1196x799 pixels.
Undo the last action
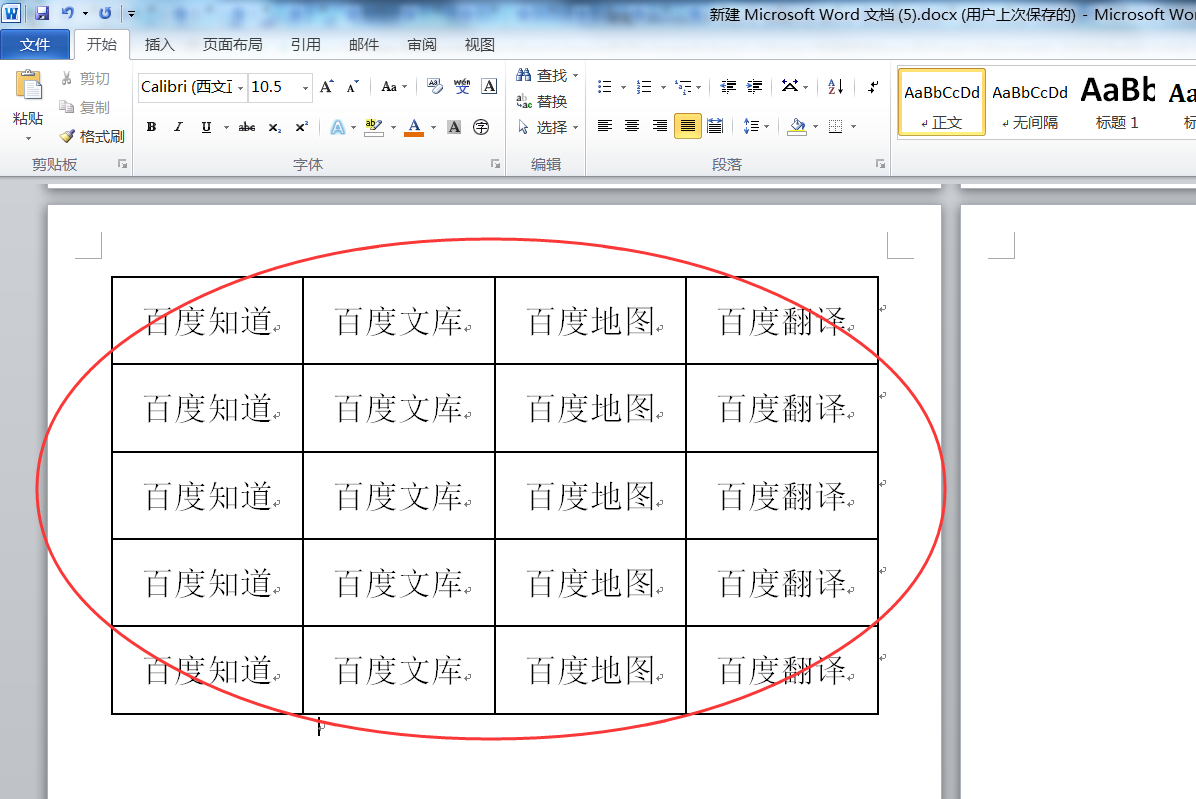click(x=68, y=13)
